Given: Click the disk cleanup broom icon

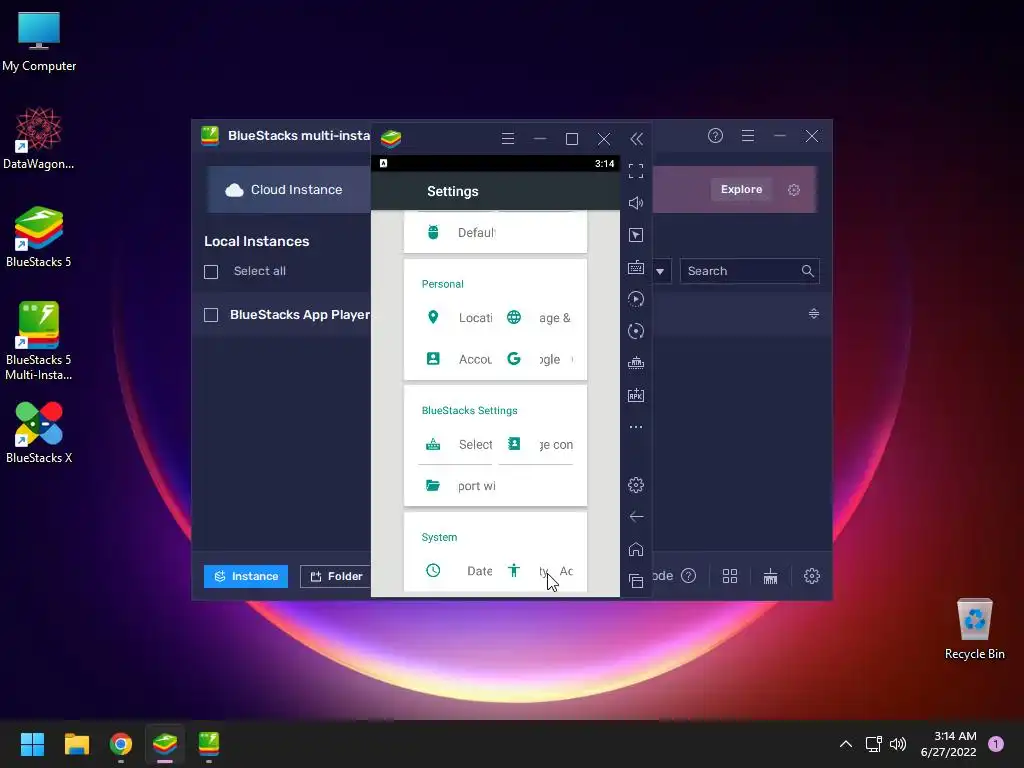Looking at the screenshot, I should tap(771, 576).
